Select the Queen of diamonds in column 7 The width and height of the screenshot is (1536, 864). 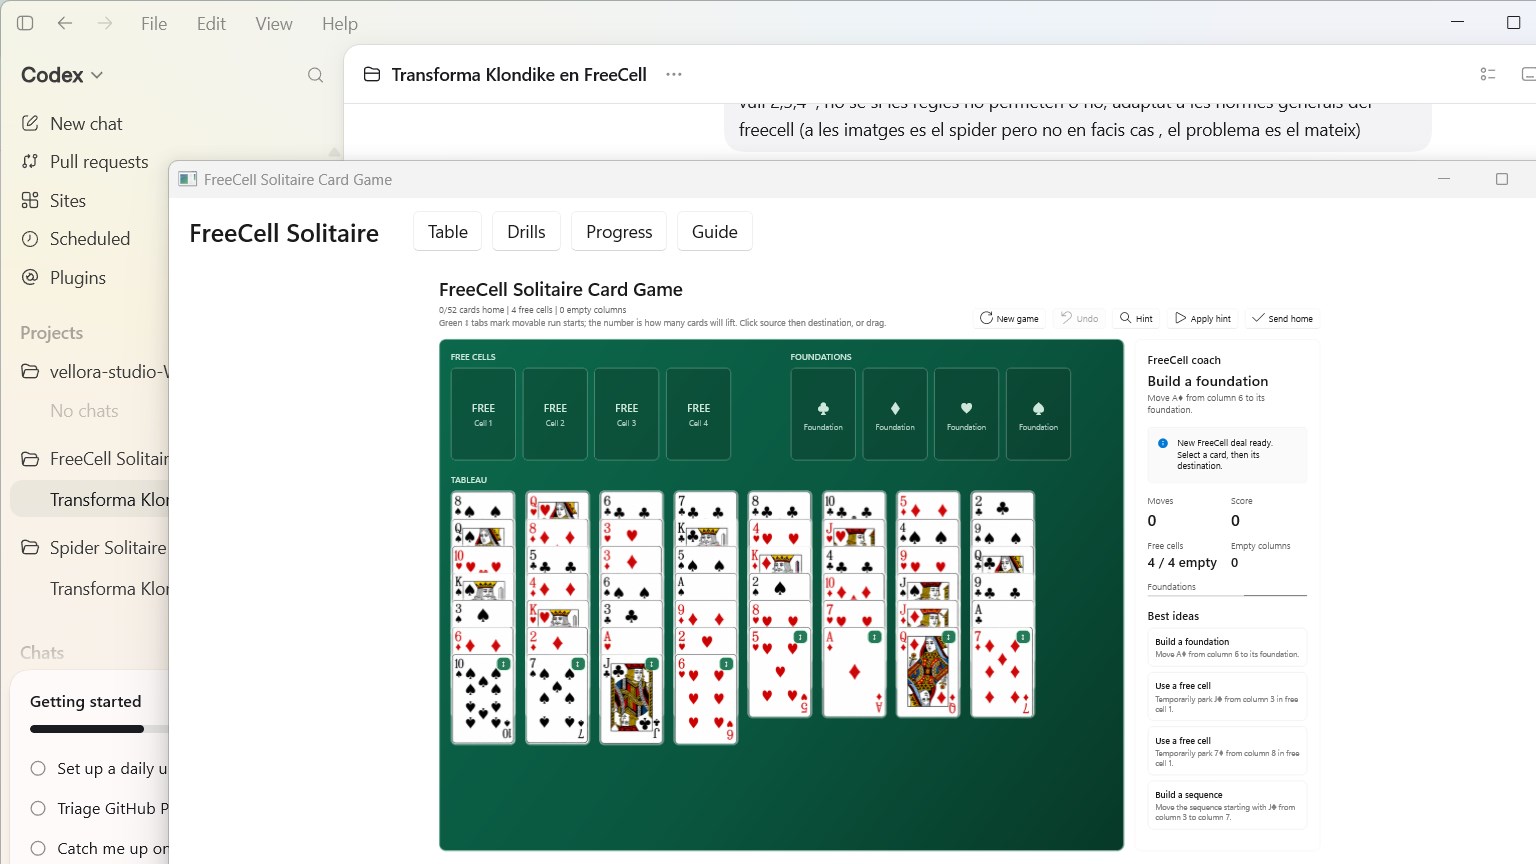pos(928,672)
